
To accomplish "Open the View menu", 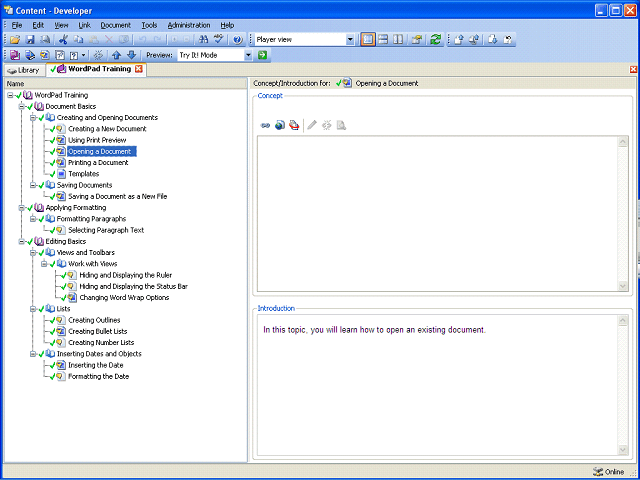I will 61,25.
